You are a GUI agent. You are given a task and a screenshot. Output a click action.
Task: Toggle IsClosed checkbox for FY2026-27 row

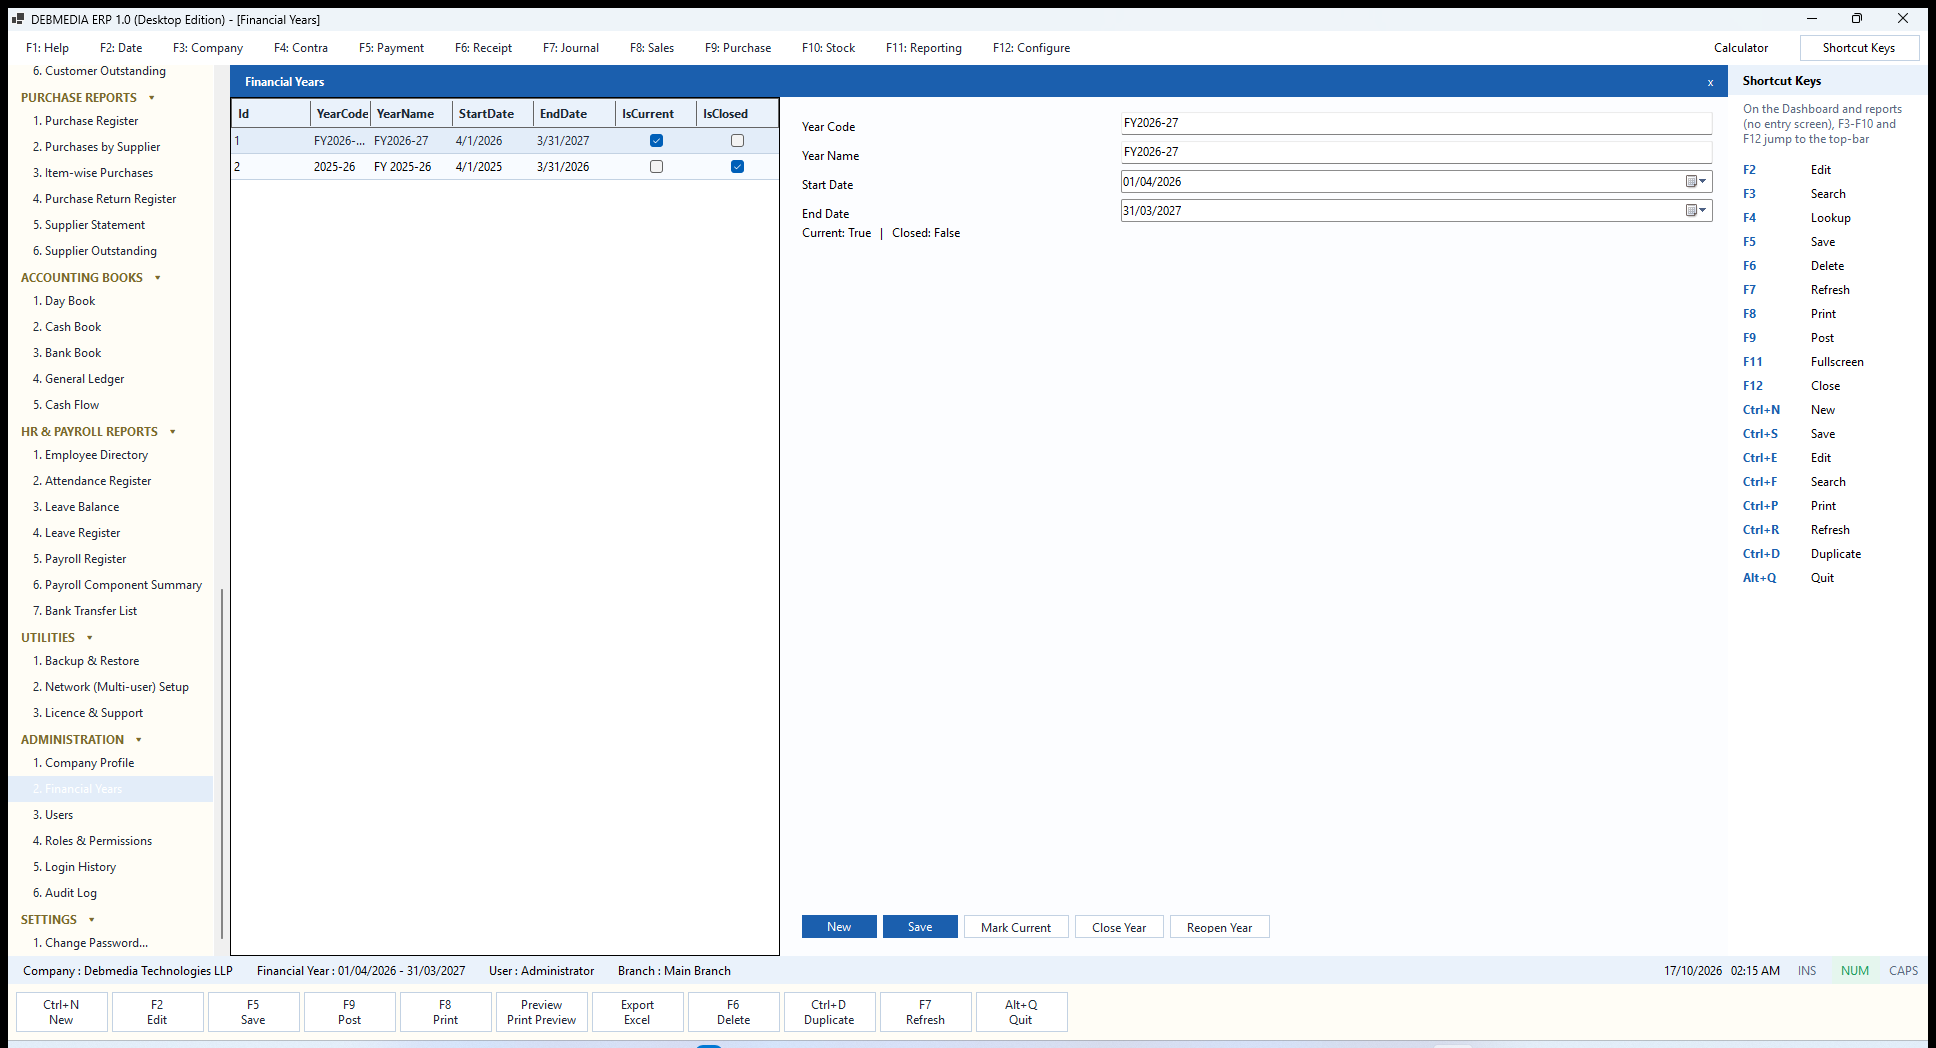click(x=737, y=141)
